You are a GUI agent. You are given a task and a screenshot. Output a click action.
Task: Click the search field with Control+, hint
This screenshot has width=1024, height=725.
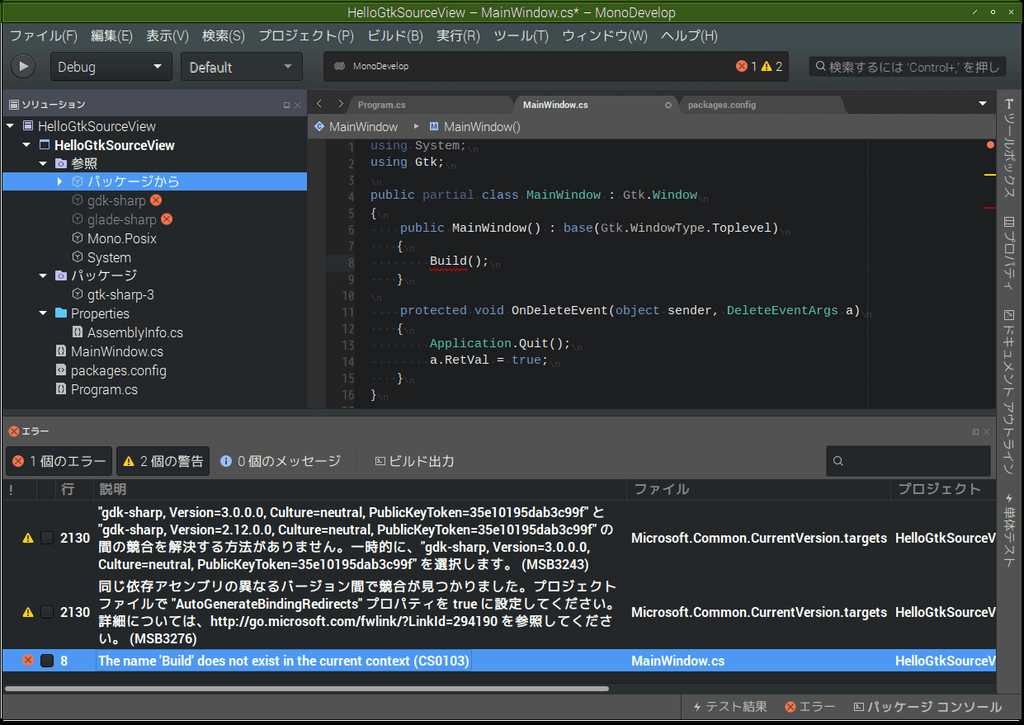click(x=908, y=67)
